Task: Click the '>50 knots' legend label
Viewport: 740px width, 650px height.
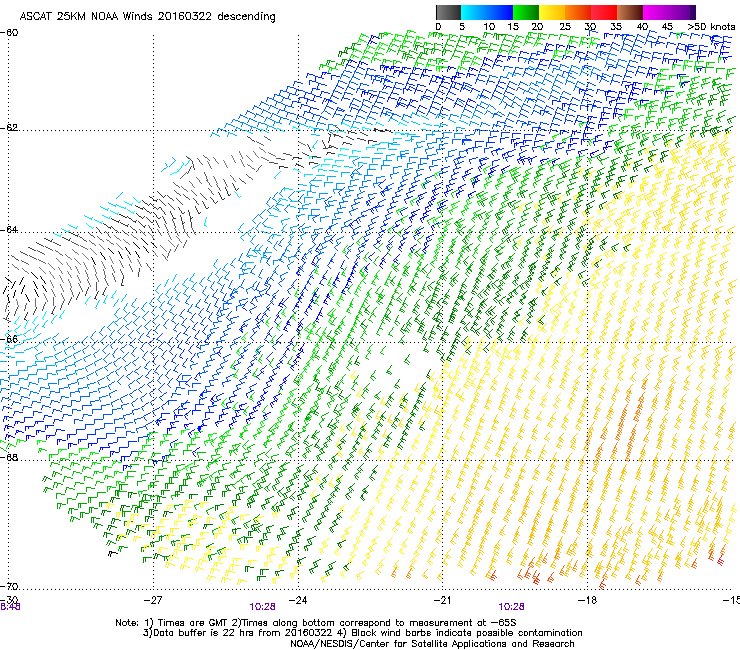Action: [x=711, y=27]
